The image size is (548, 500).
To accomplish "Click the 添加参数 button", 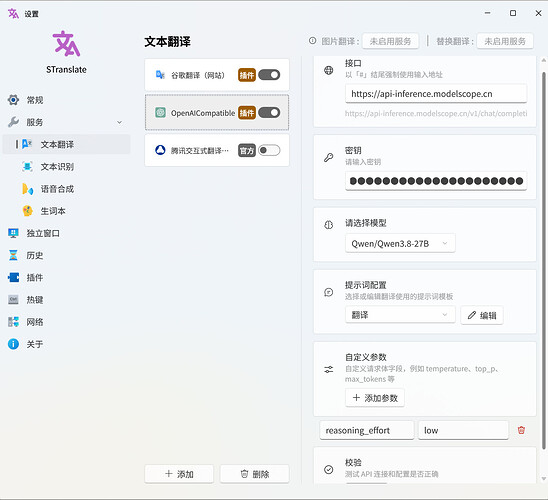I will pyautogui.click(x=375, y=398).
